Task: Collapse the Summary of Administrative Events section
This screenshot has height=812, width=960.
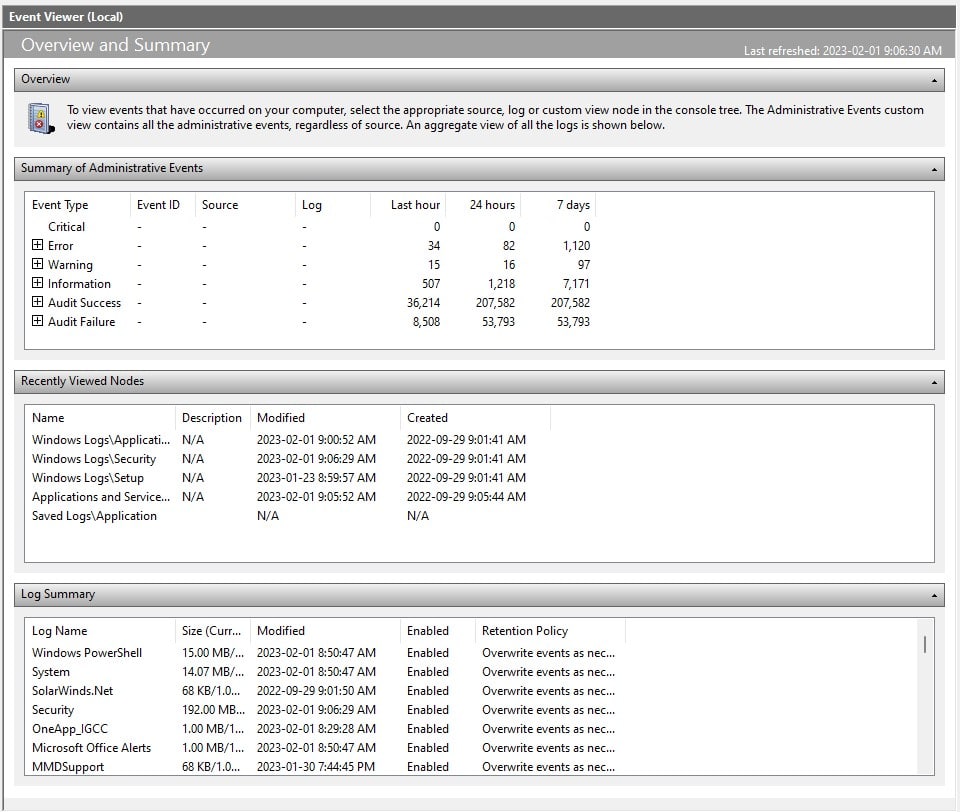Action: [933, 168]
